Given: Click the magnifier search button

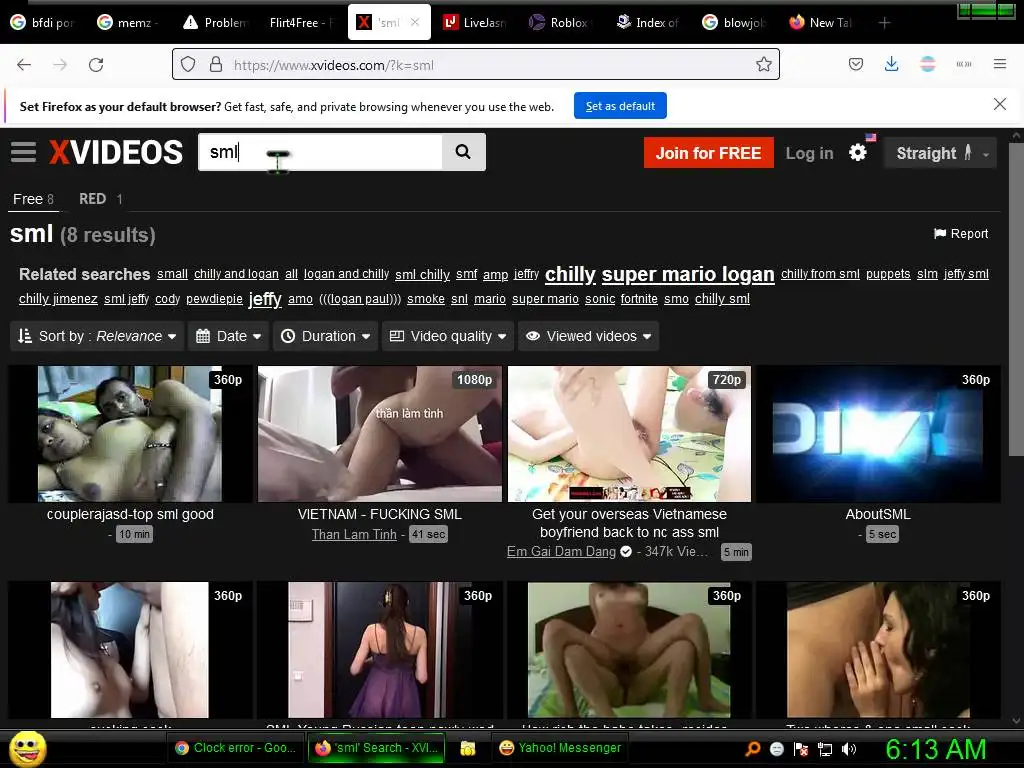Looking at the screenshot, I should pyautogui.click(x=463, y=152).
